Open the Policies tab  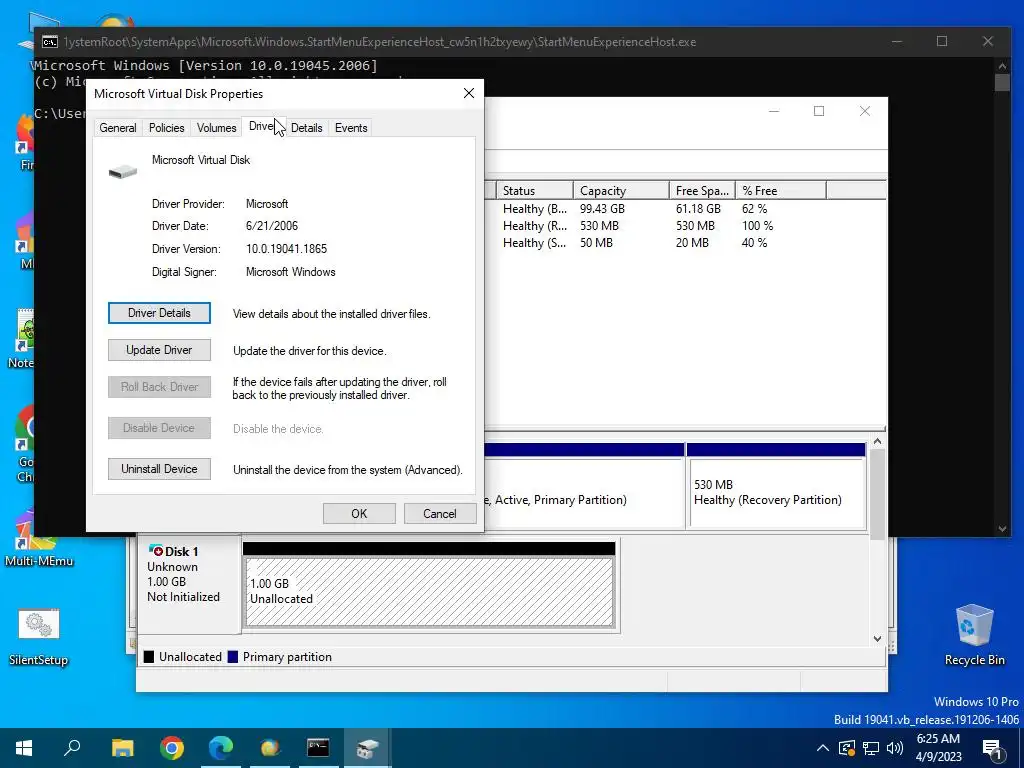tap(167, 128)
